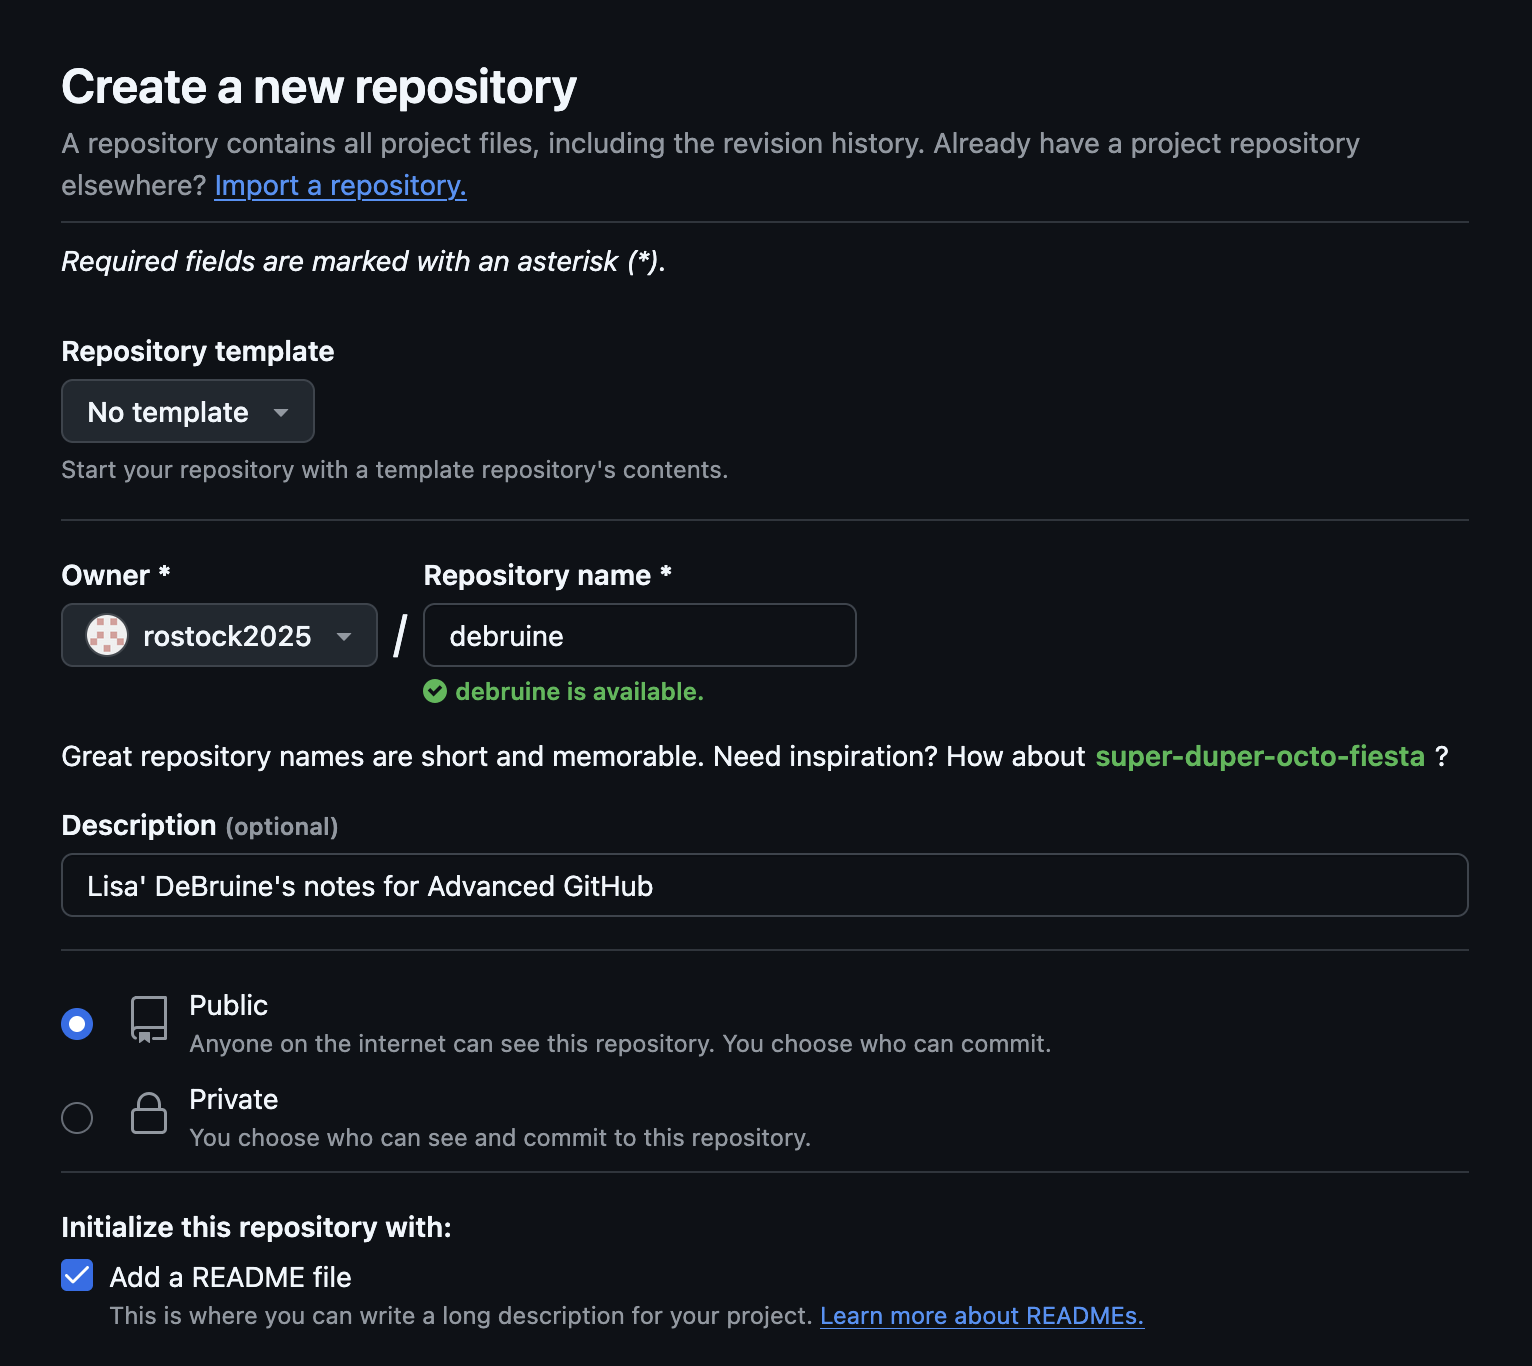Image resolution: width=1532 pixels, height=1366 pixels.
Task: Click the caret arrow in Owner selector
Action: [x=344, y=636]
